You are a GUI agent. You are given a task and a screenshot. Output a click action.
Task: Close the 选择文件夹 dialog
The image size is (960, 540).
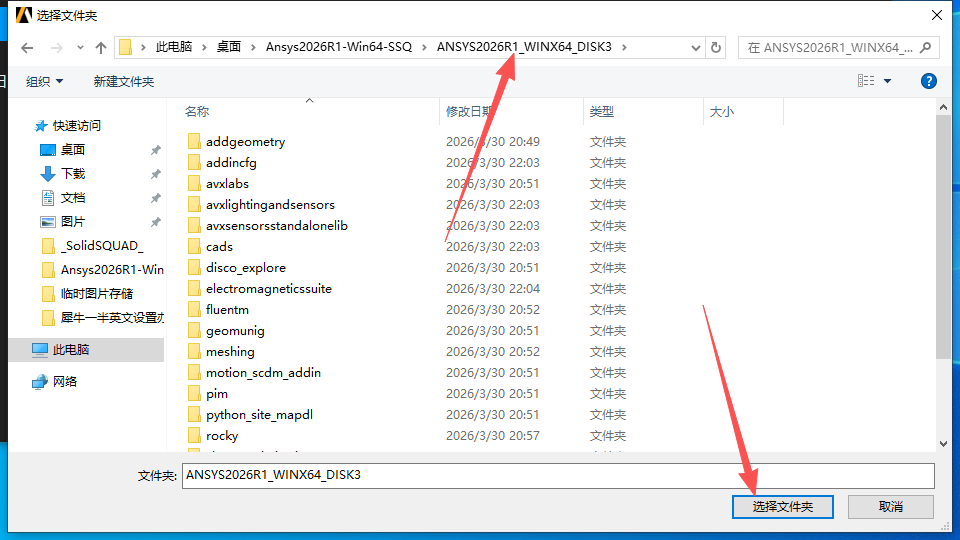[x=937, y=15]
